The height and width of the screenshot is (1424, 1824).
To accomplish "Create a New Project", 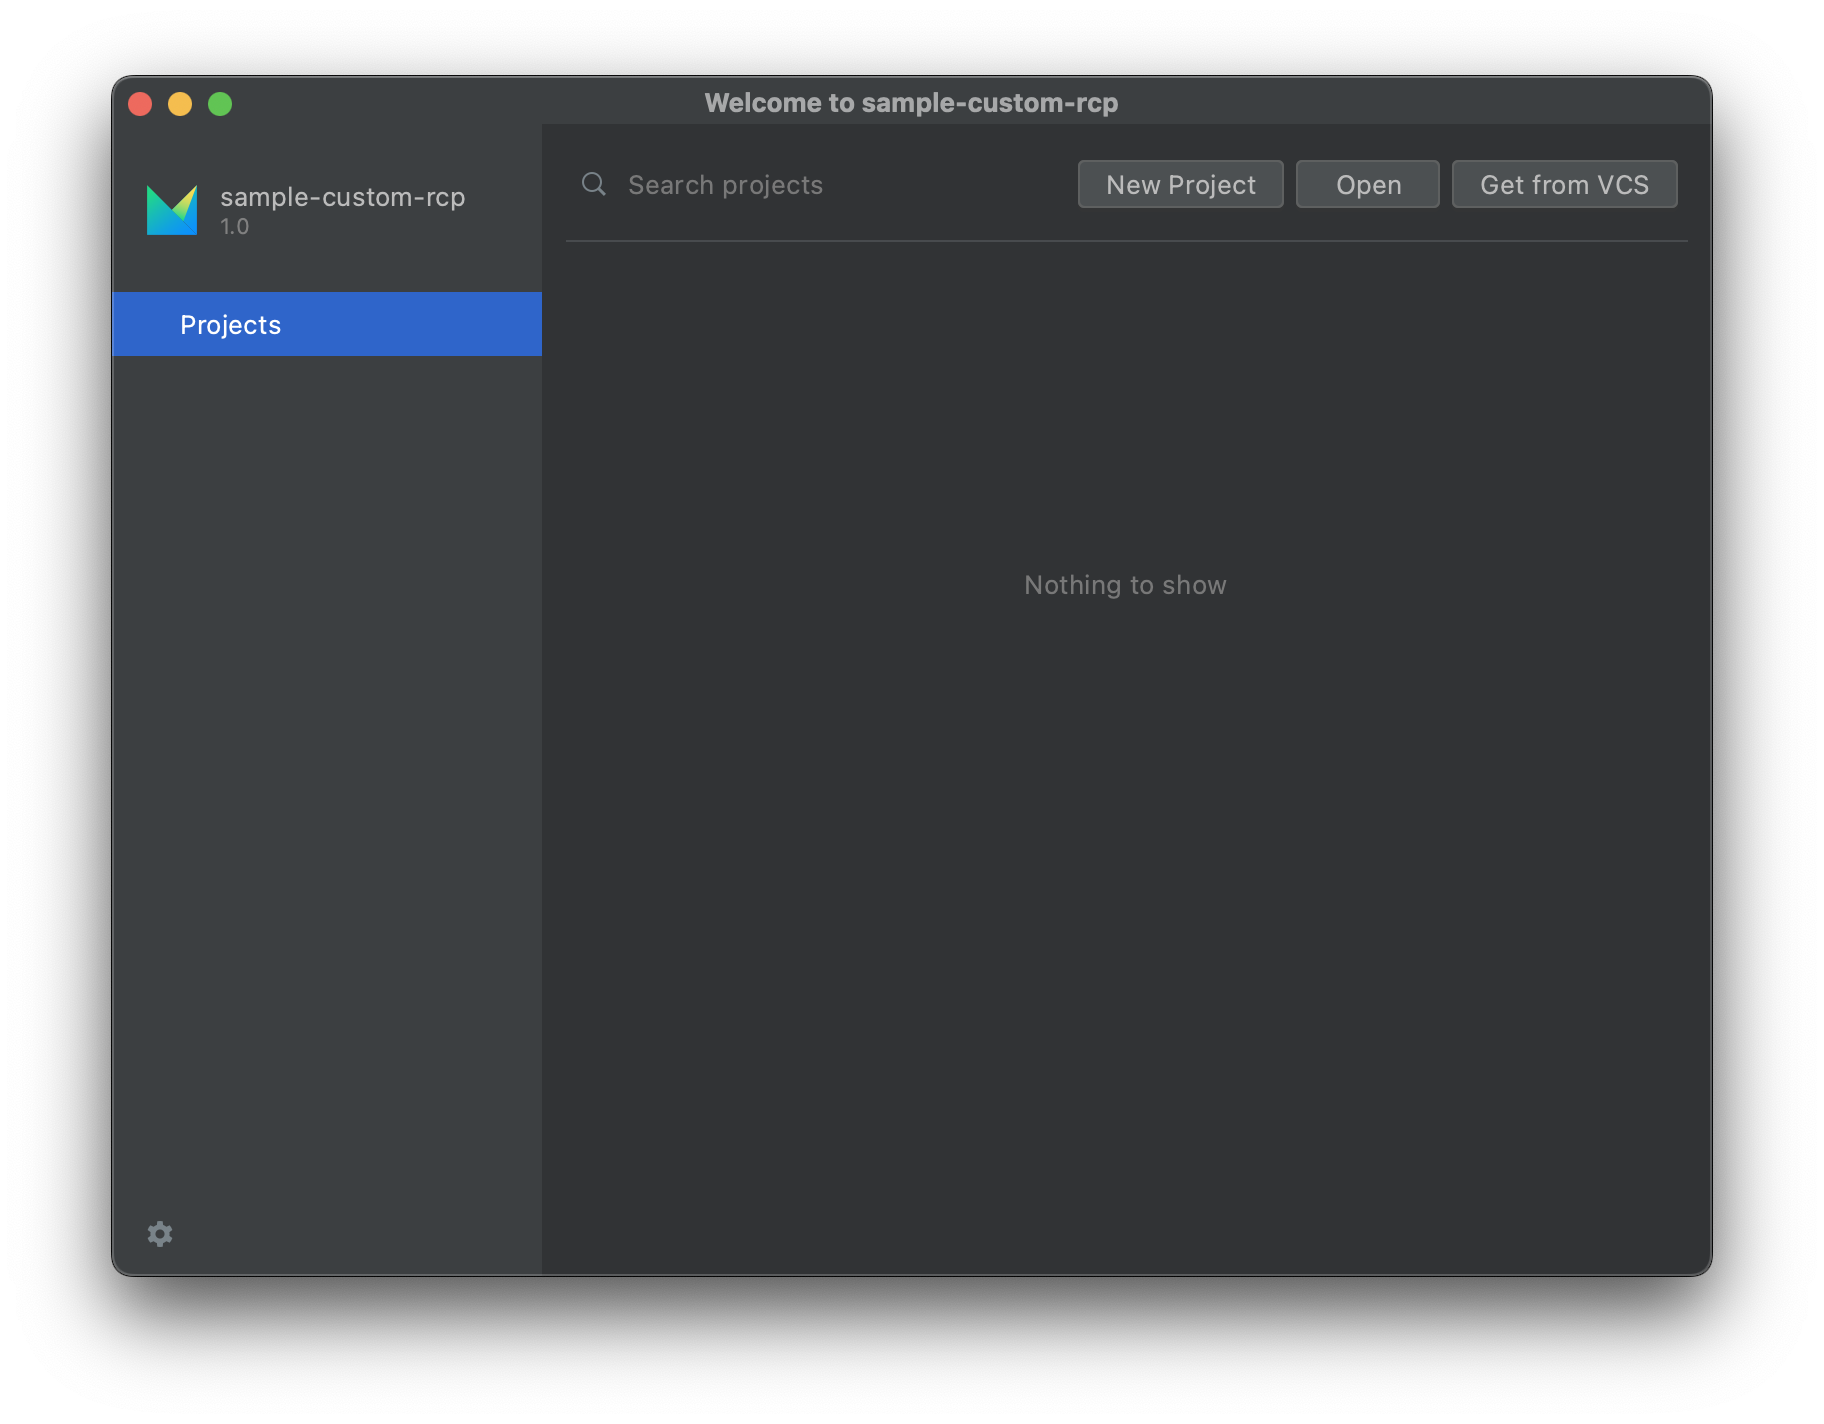I will click(x=1180, y=184).
